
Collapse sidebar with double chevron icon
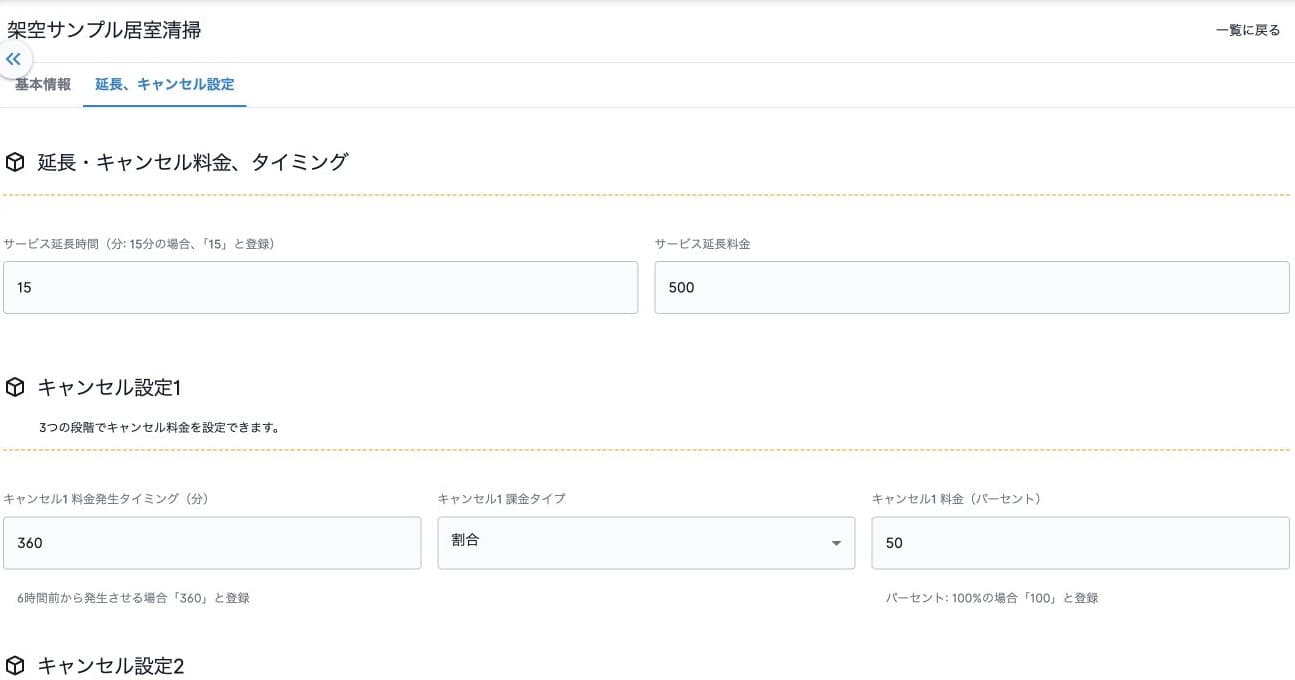[x=13, y=59]
